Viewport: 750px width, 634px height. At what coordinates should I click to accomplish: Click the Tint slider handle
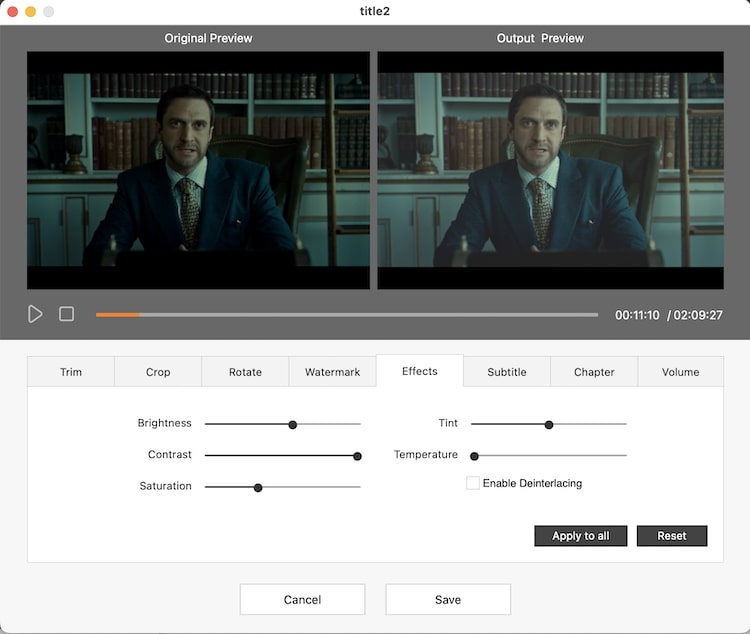[x=549, y=425]
